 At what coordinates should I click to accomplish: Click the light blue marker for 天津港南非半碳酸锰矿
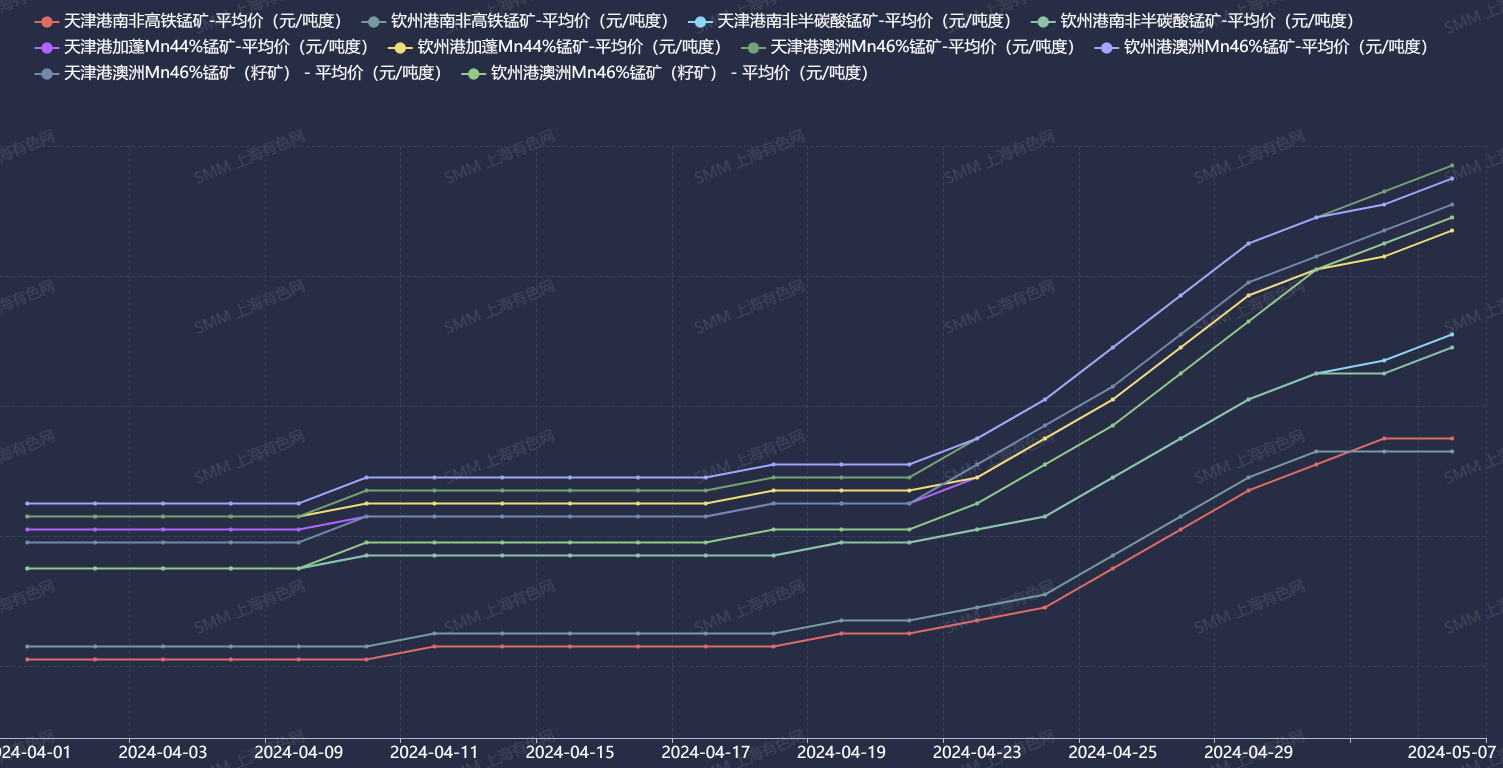click(x=700, y=21)
